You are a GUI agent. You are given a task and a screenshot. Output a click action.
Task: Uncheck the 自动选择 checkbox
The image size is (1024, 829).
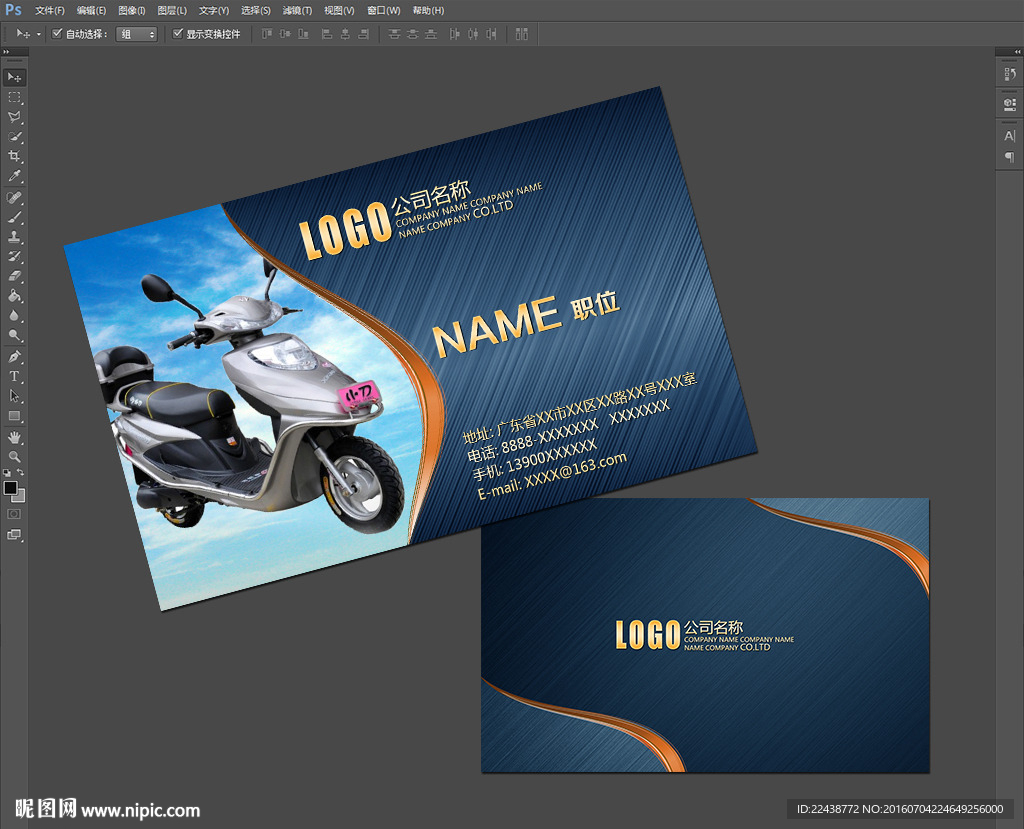(57, 34)
